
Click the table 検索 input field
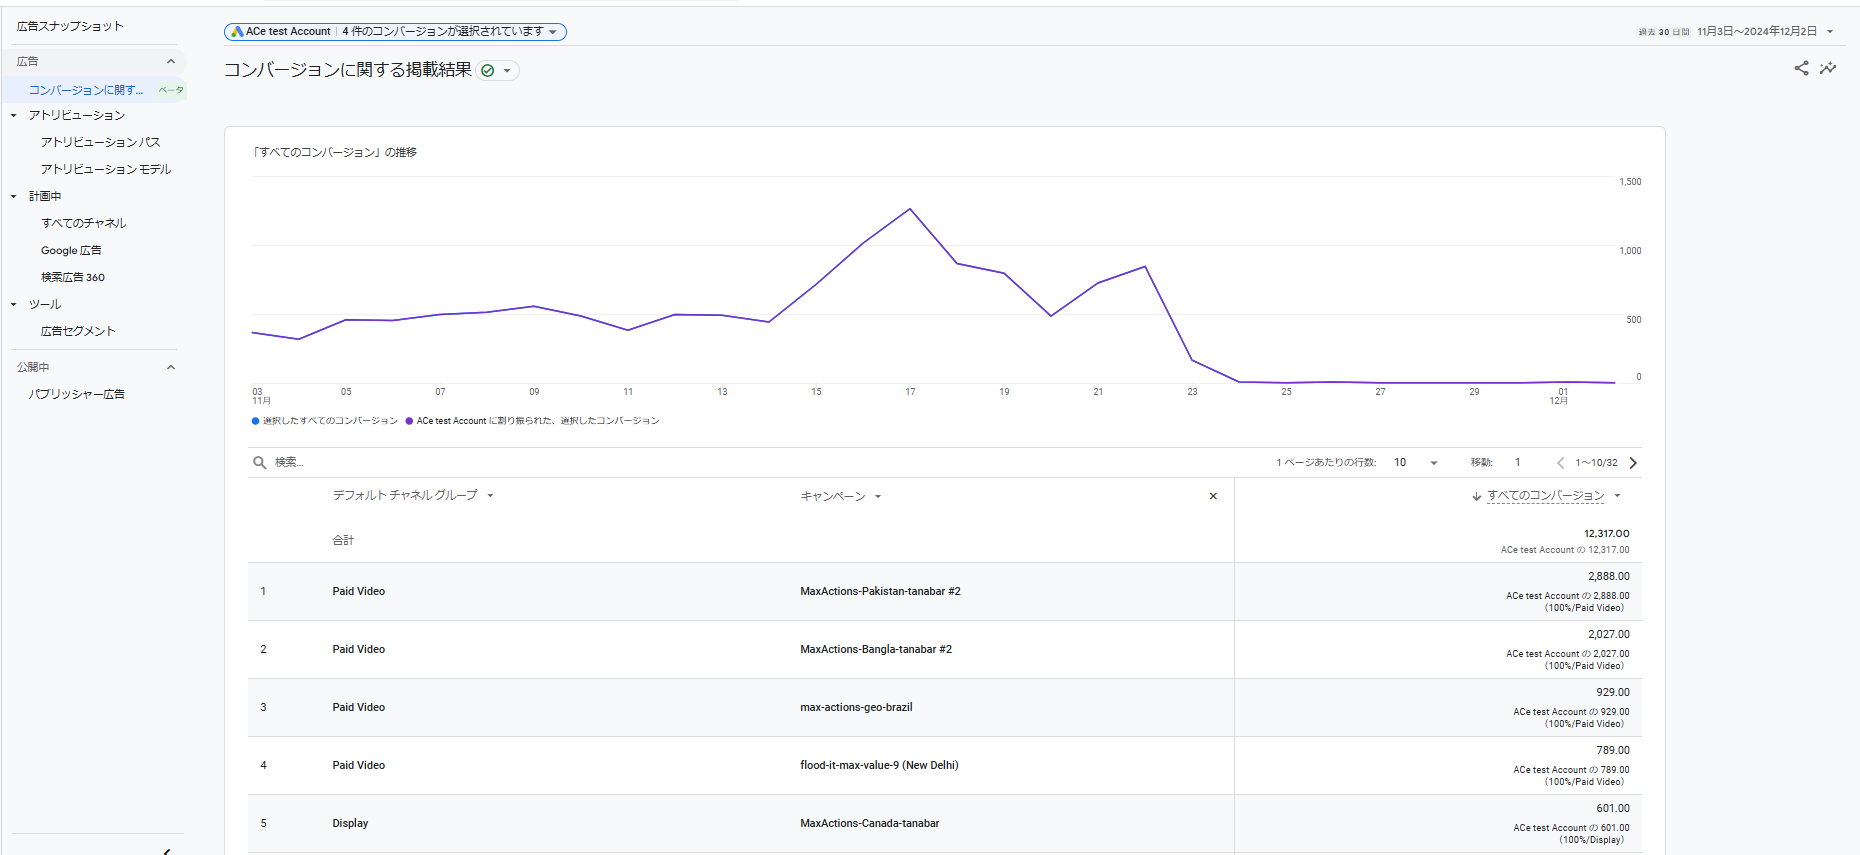(x=289, y=462)
